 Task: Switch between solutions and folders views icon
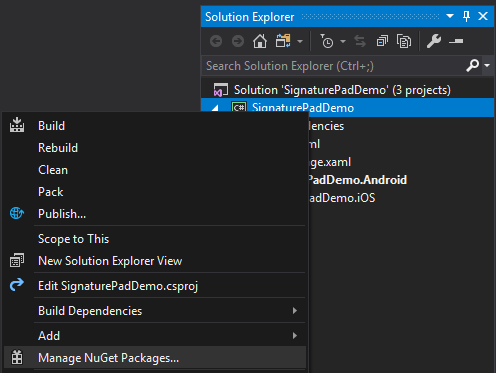pyautogui.click(x=283, y=41)
